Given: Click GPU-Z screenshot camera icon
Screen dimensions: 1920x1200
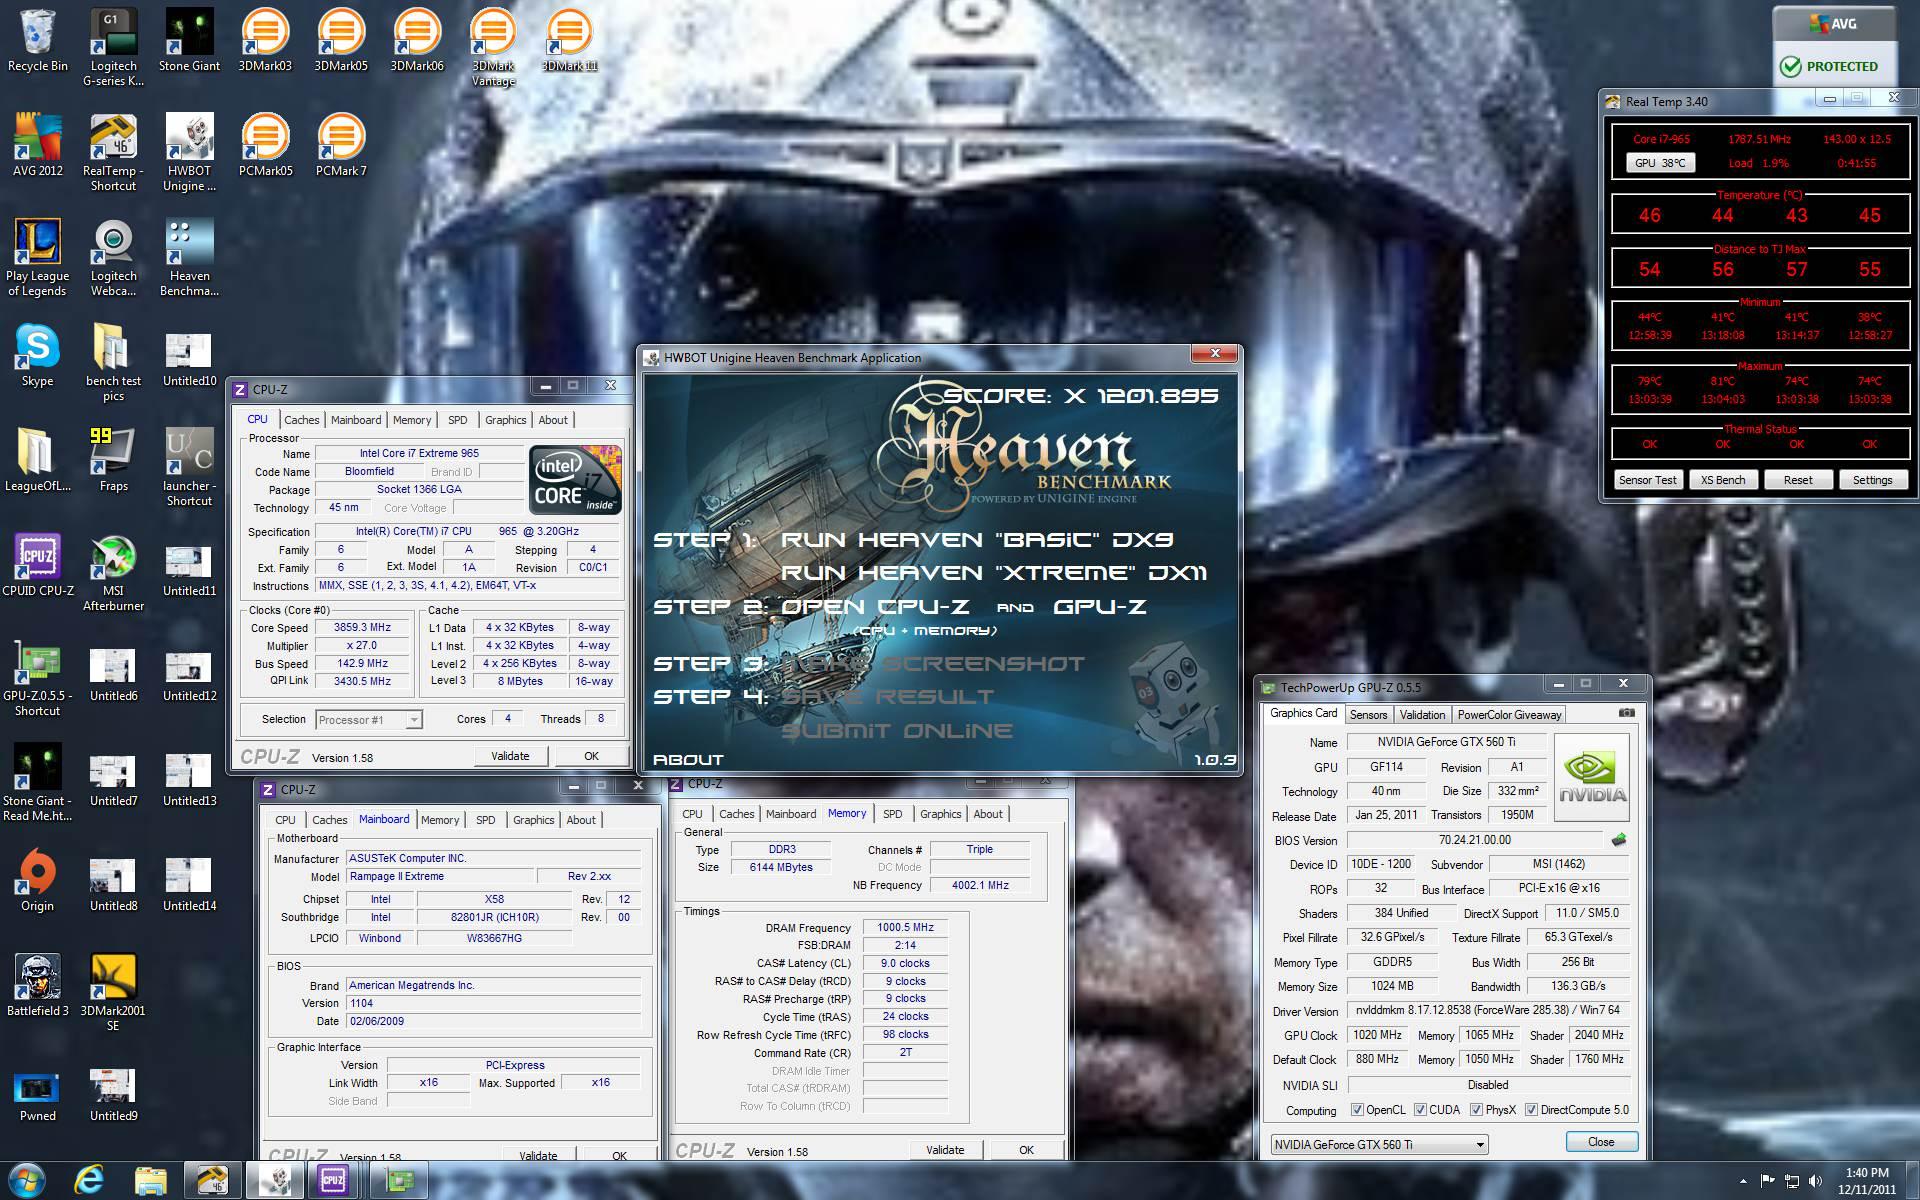Looking at the screenshot, I should point(1626,713).
